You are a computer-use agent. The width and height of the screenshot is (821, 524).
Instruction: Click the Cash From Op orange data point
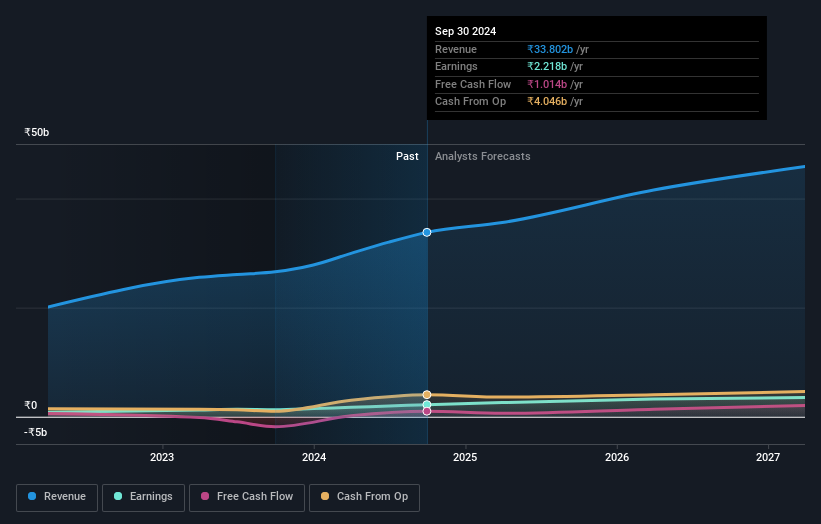427,395
